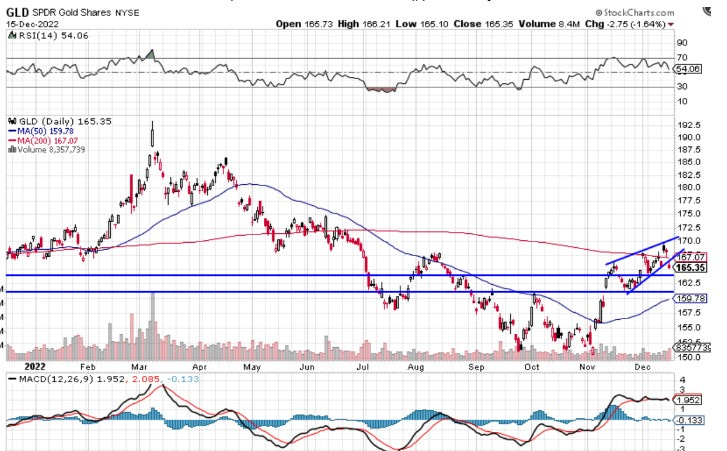Click the 90 level on RSI axis
The width and height of the screenshot is (727, 451).
(x=682, y=43)
